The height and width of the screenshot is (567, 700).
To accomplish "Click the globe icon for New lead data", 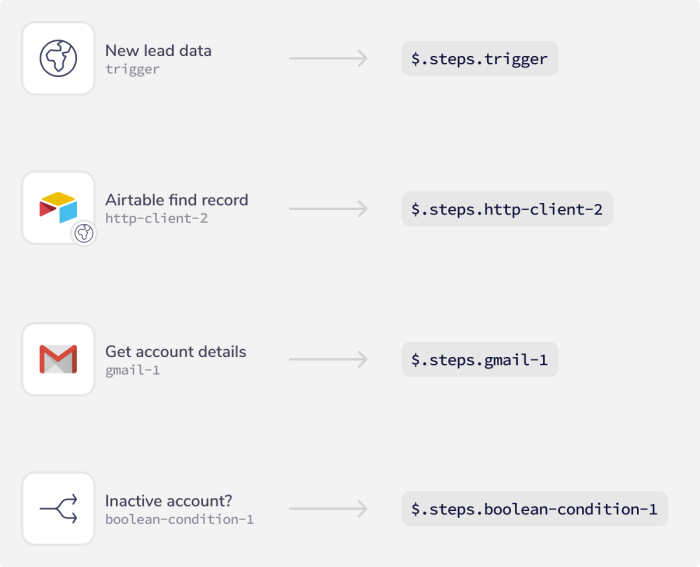I will pos(58,58).
